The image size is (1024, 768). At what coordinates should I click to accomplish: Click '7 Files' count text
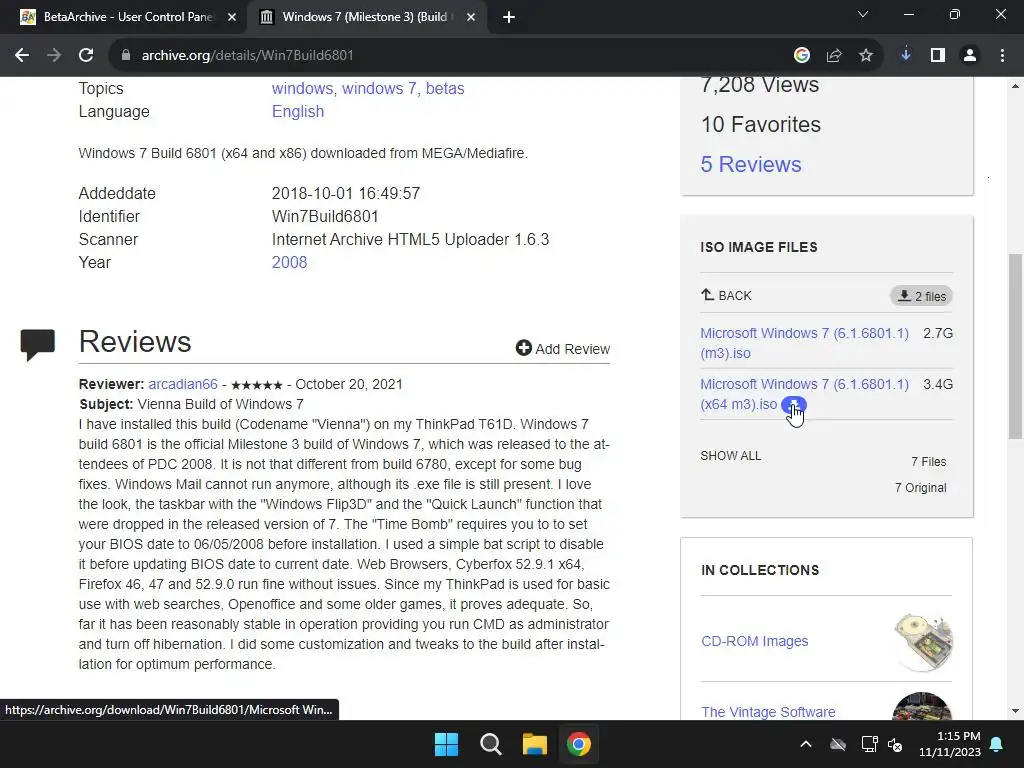coord(929,462)
